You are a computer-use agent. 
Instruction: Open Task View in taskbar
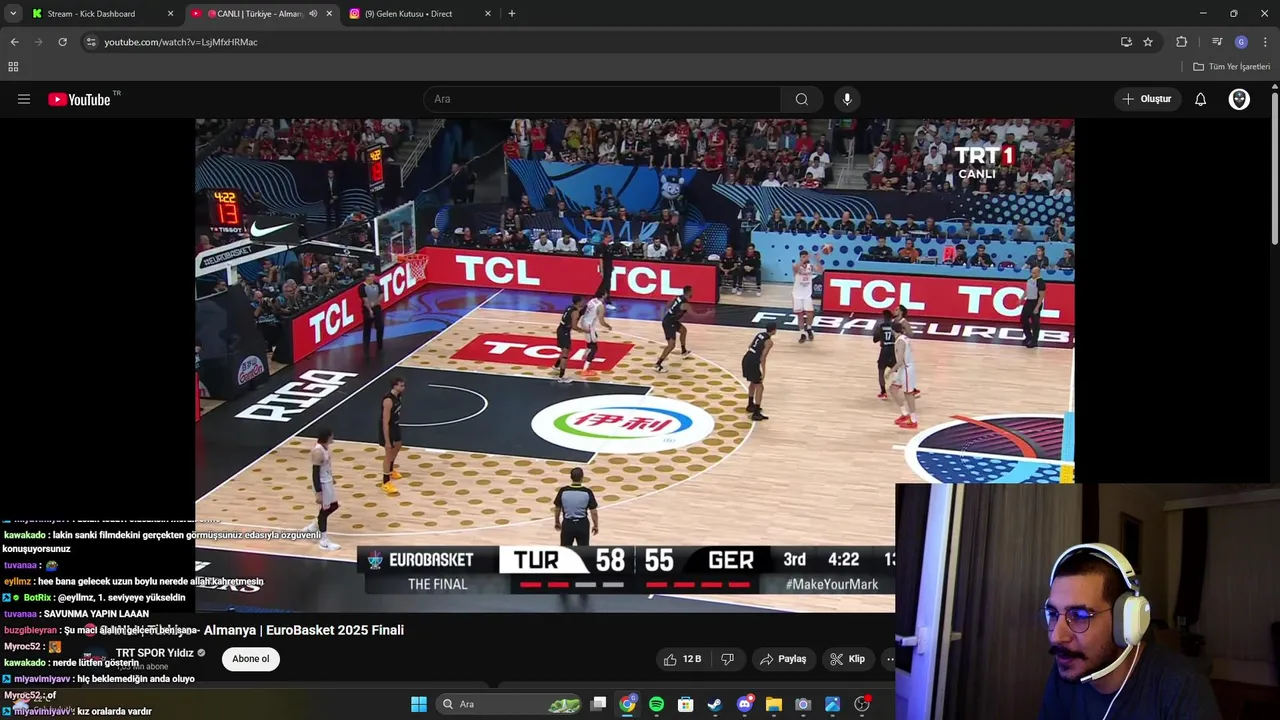coord(598,704)
